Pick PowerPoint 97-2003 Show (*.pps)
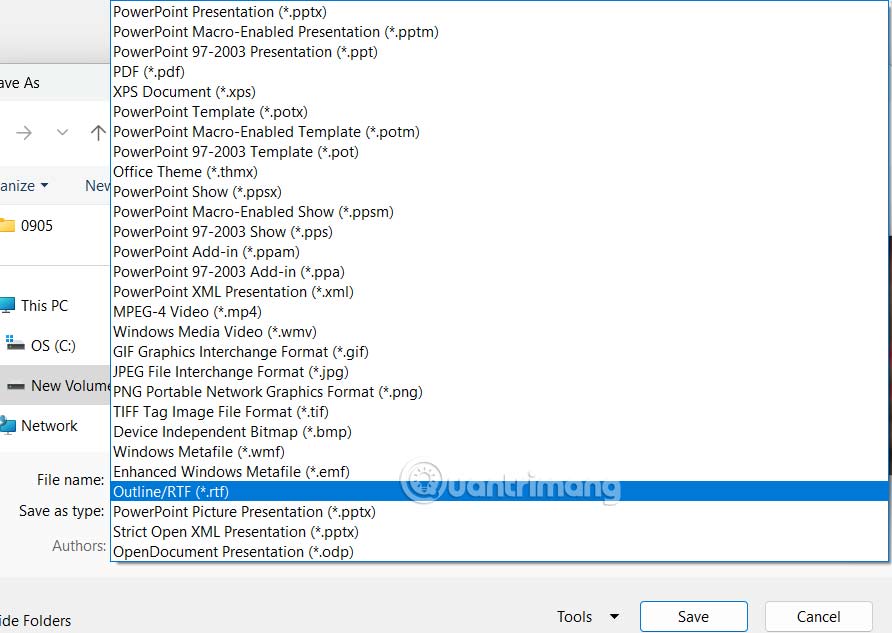 (499, 231)
